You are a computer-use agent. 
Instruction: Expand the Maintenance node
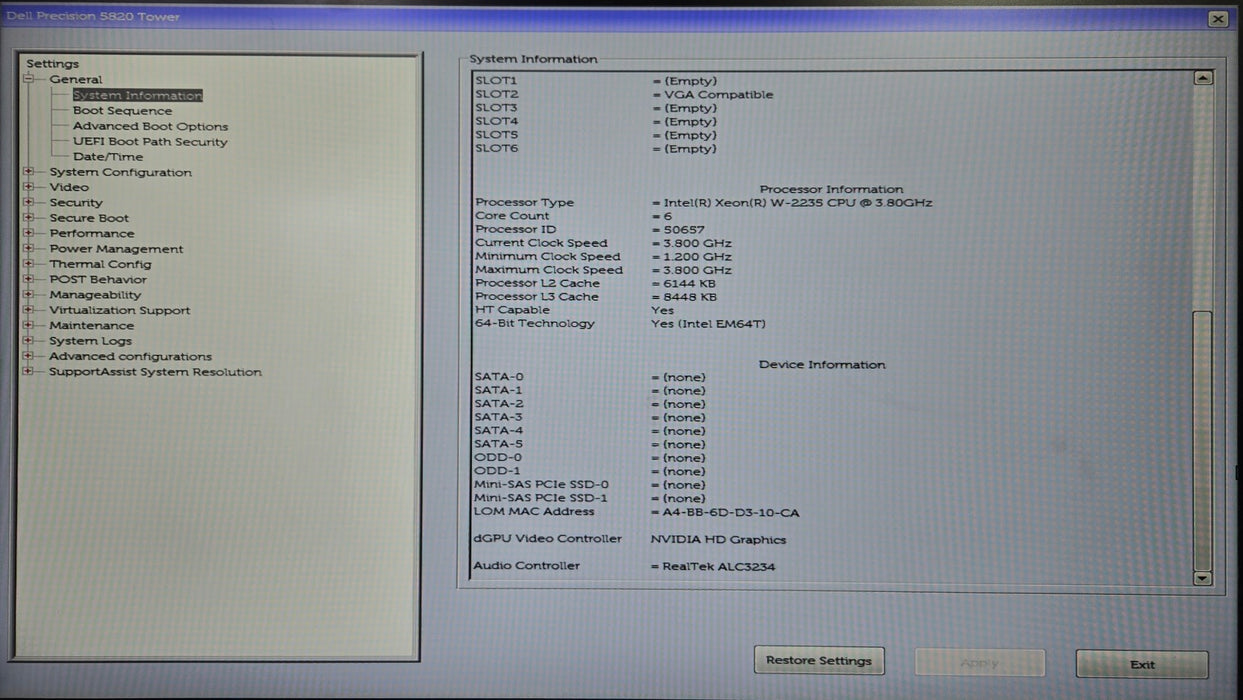coord(29,325)
